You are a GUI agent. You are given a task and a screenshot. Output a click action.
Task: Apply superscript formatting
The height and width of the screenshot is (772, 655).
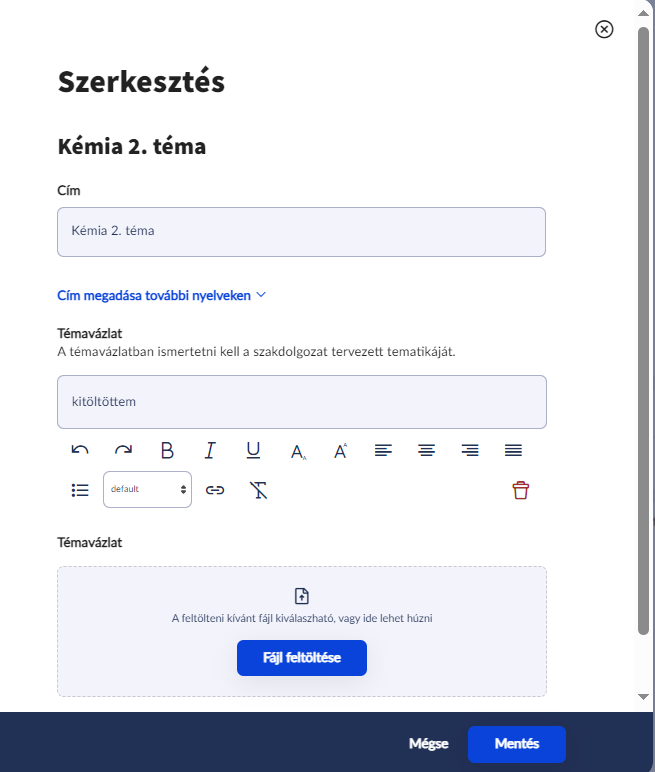coord(340,451)
